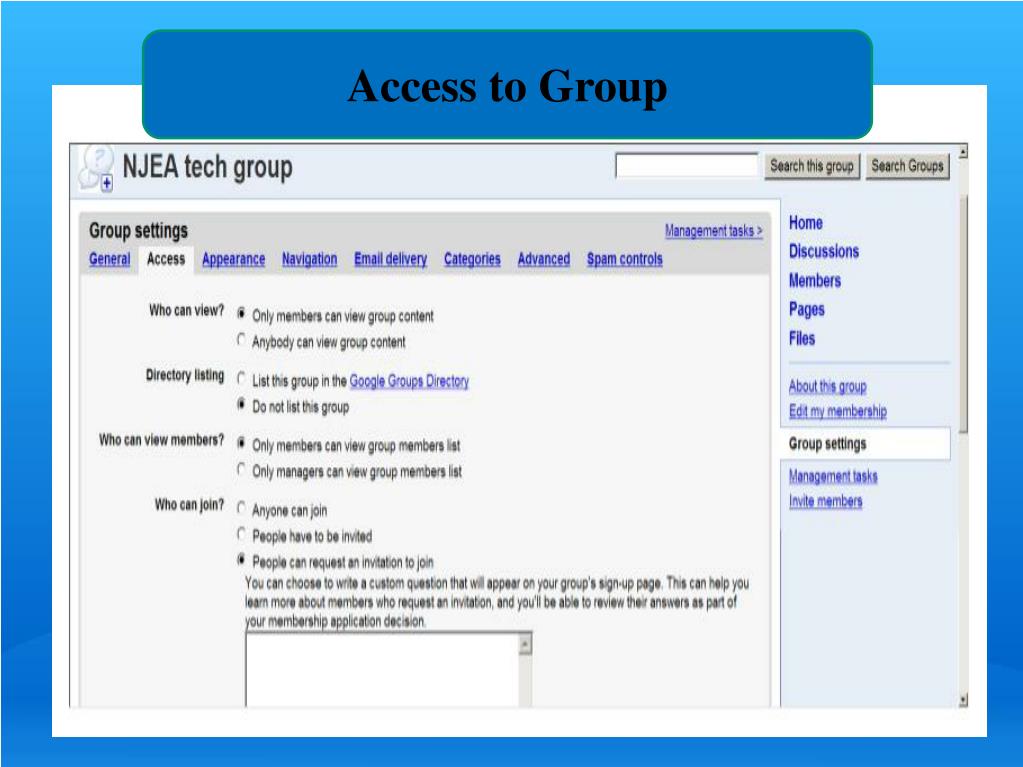Choose 'Only managers can view group members list'
This screenshot has height=767, width=1023.
point(241,470)
